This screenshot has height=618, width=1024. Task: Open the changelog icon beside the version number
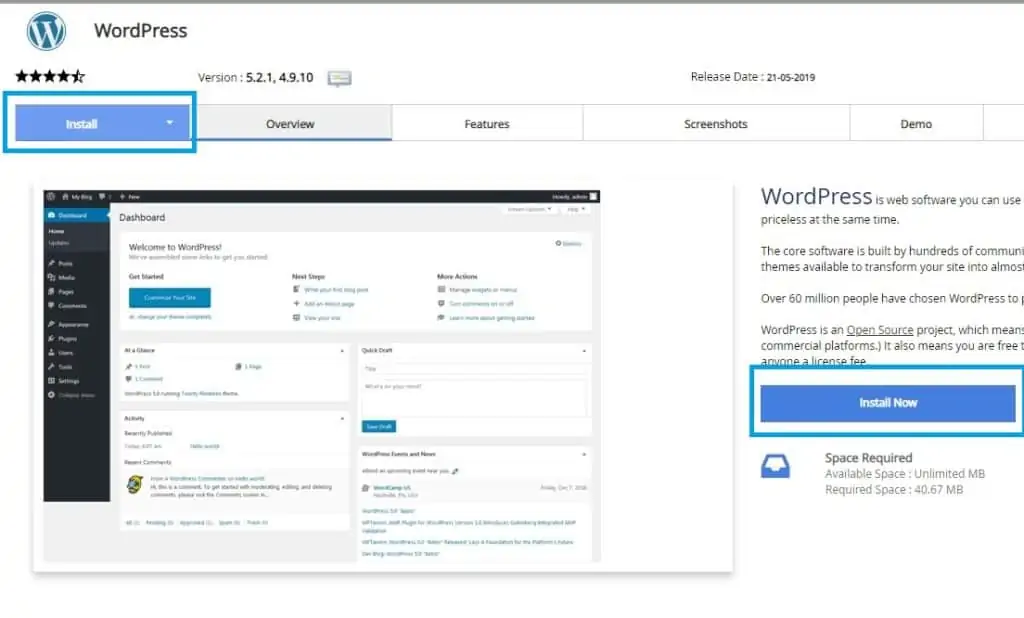tap(339, 78)
